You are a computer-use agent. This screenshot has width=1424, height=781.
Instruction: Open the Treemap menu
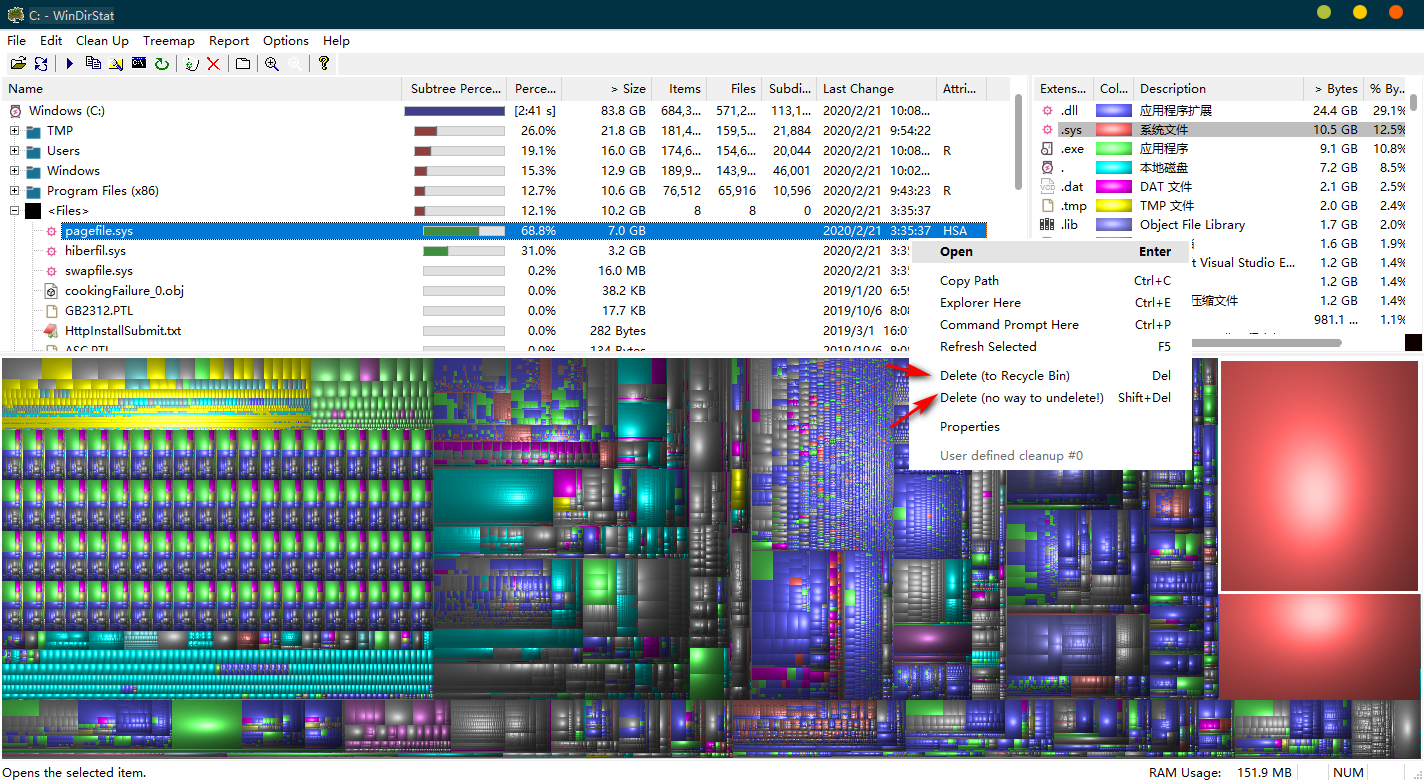[x=168, y=41]
